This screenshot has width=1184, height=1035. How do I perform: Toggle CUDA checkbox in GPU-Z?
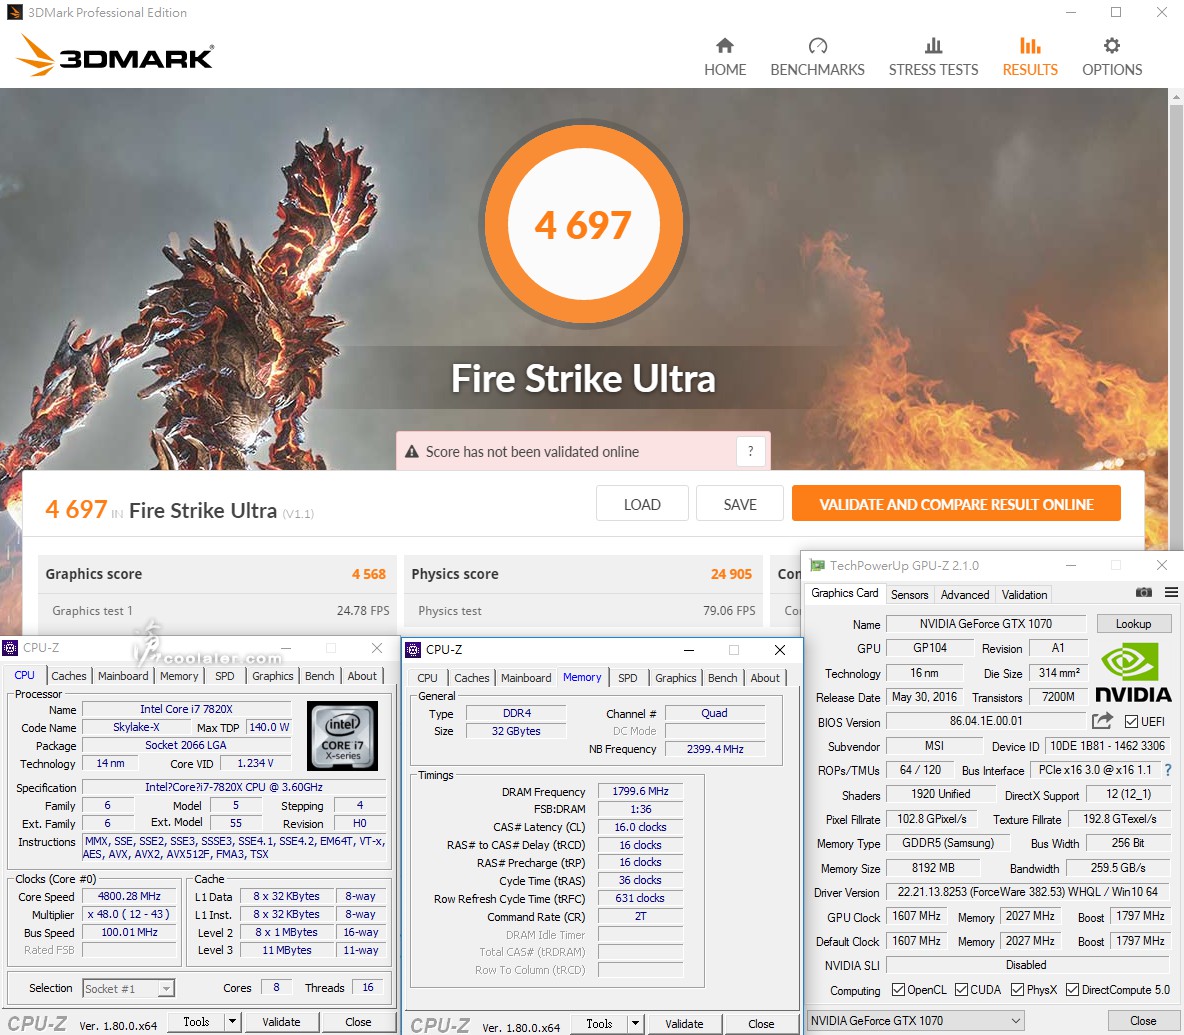pyautogui.click(x=961, y=990)
